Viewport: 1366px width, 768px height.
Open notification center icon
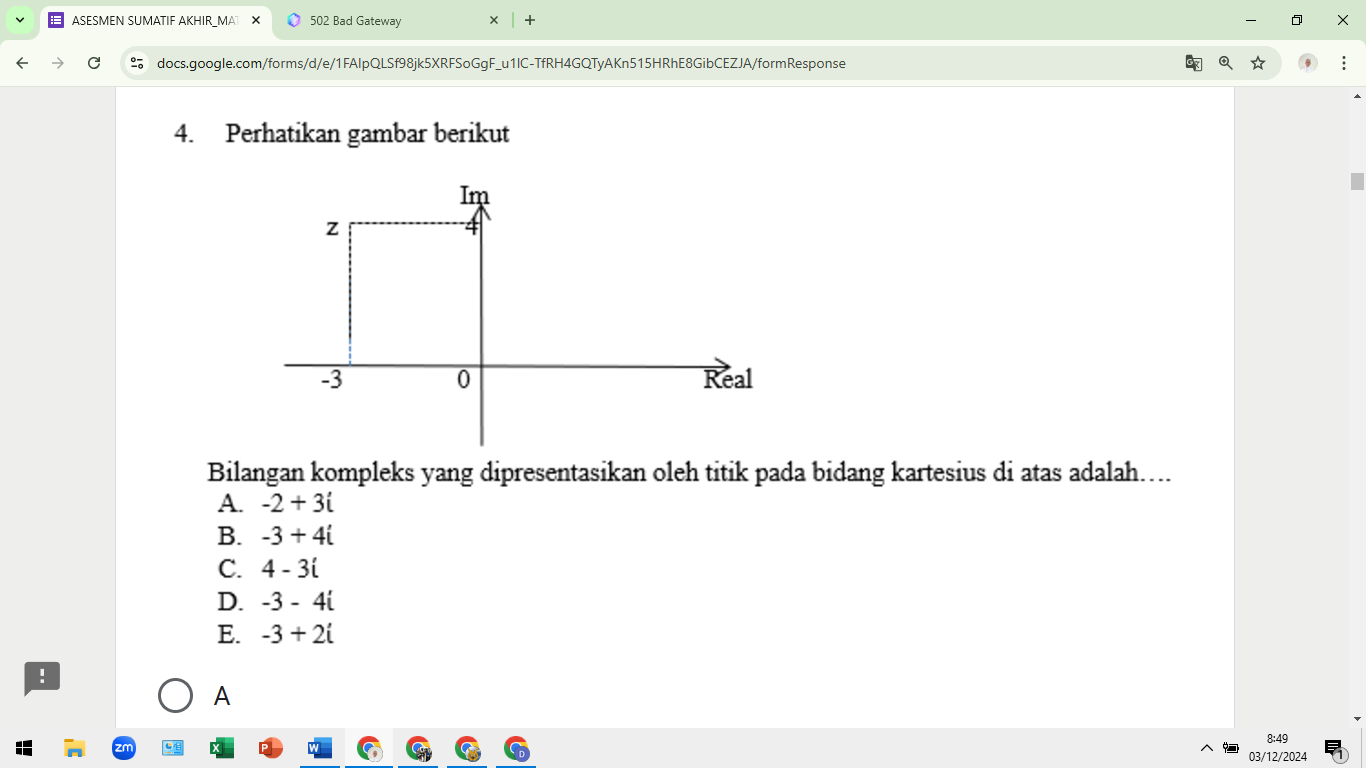tap(1334, 749)
